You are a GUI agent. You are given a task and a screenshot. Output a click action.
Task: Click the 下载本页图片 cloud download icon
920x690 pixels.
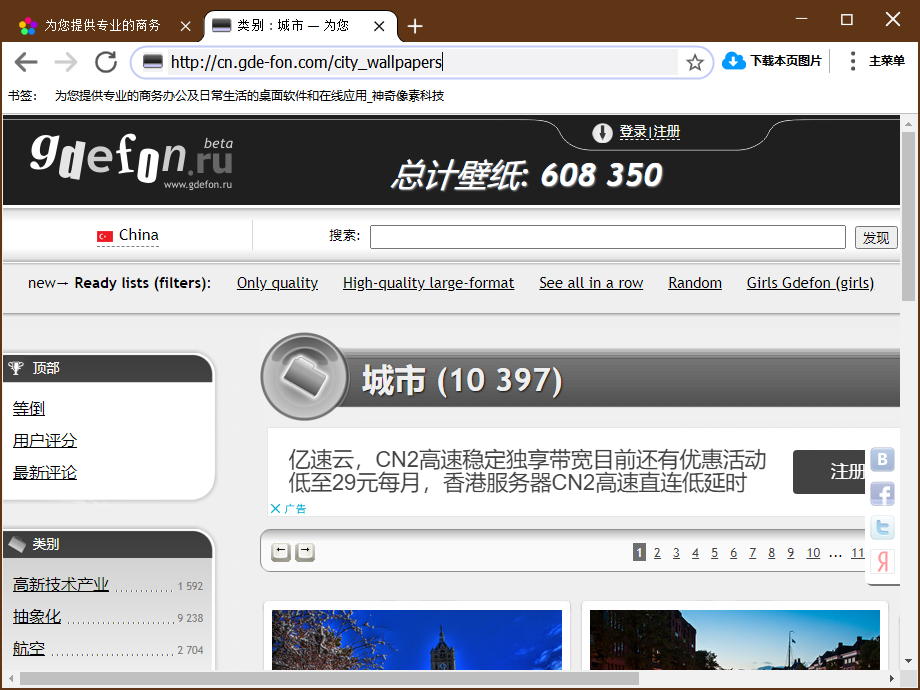[x=731, y=60]
